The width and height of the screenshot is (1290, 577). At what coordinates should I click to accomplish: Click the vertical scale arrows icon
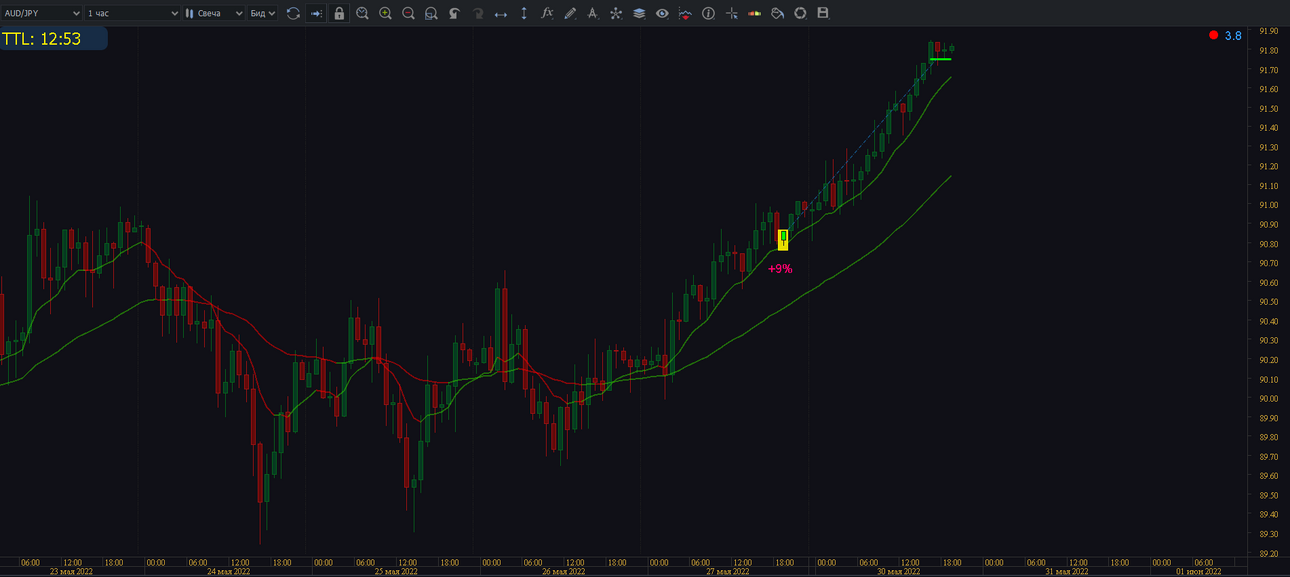coord(524,13)
